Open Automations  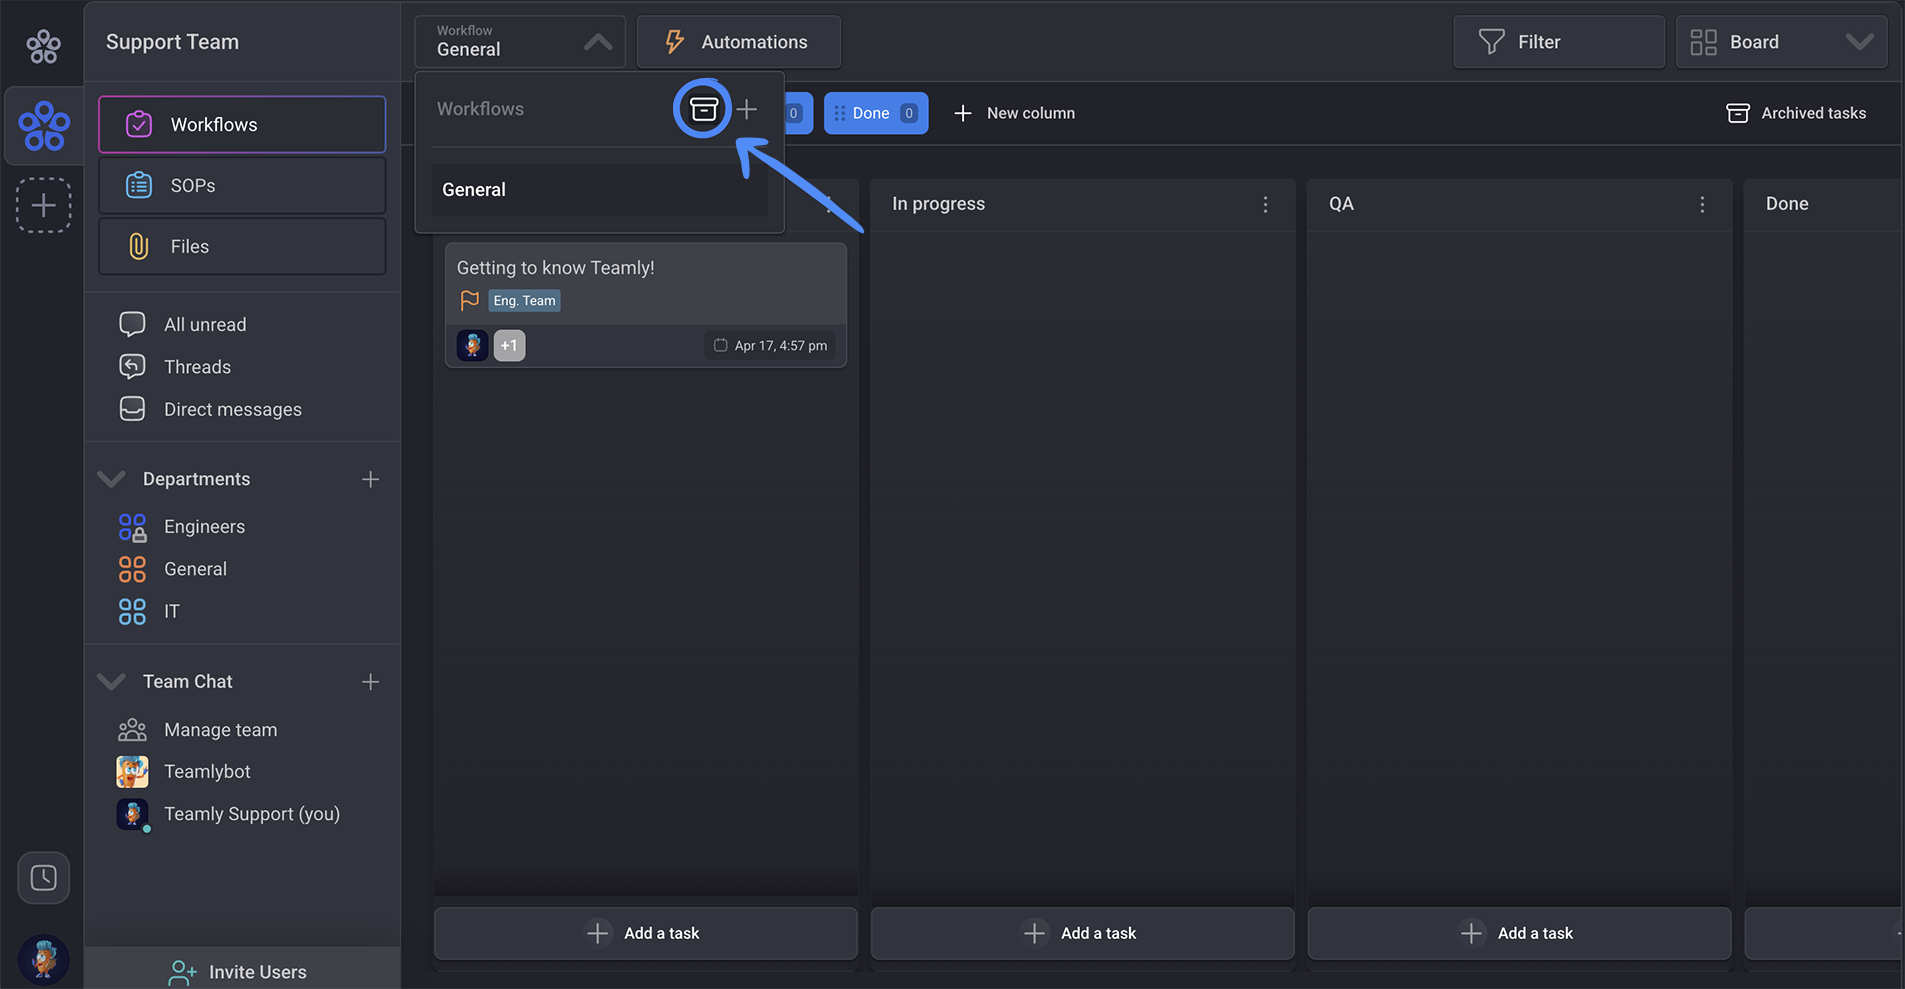739,42
